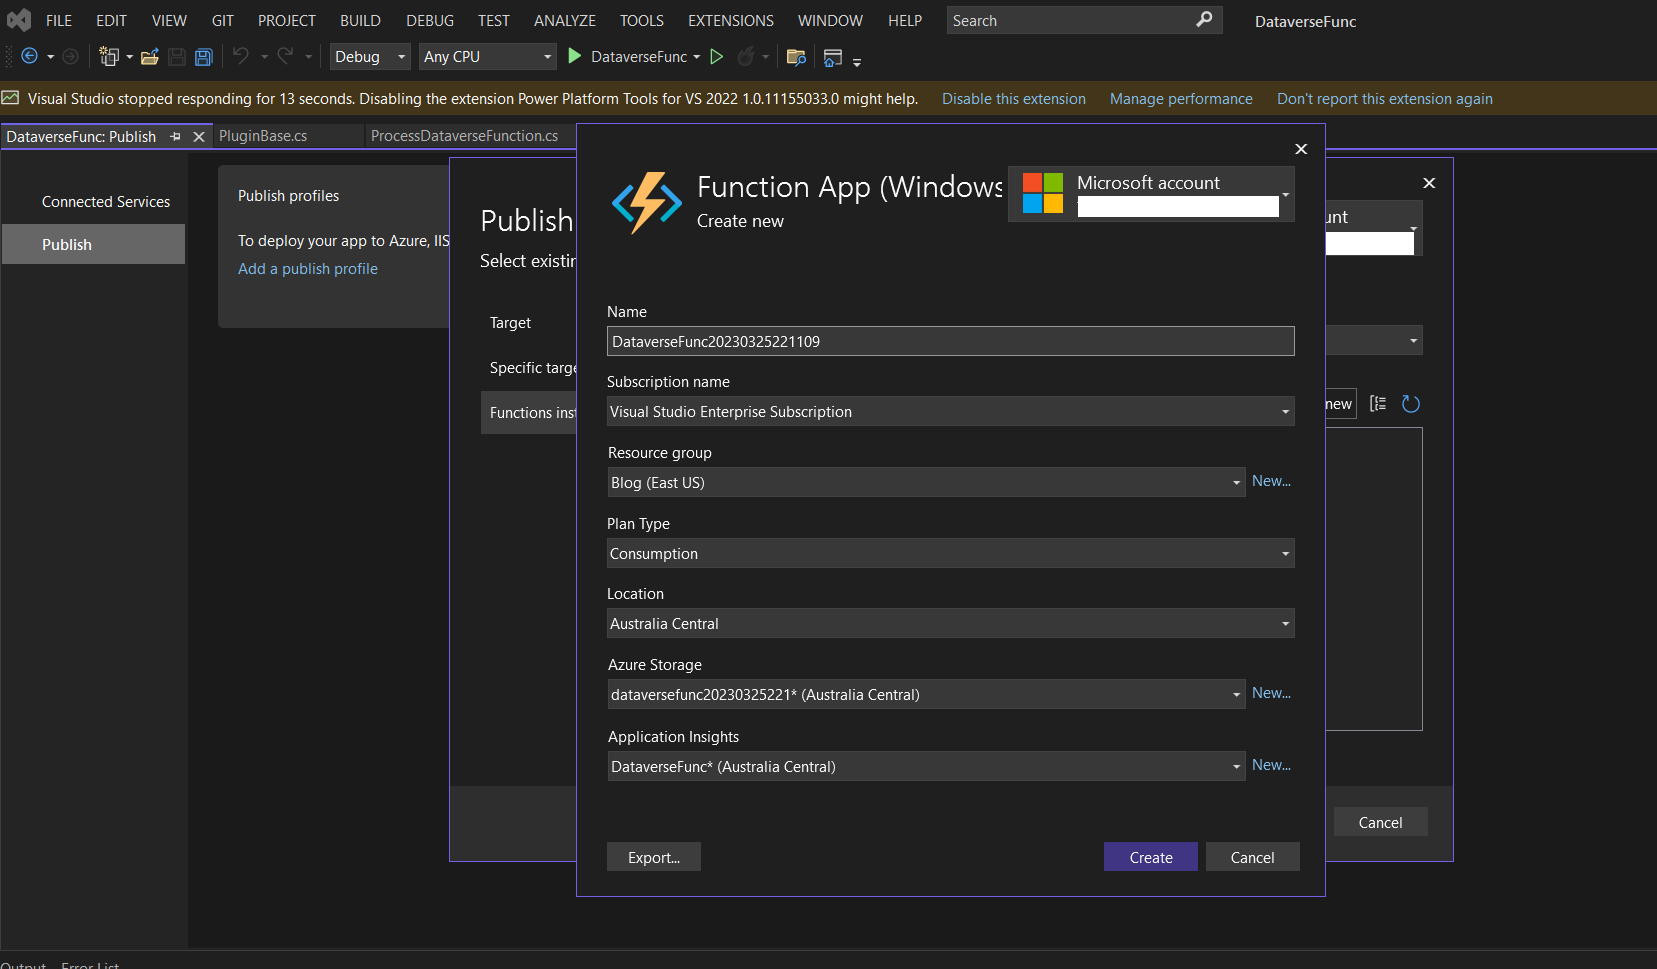Click Add a publish profile link
1657x969 pixels.
308,269
